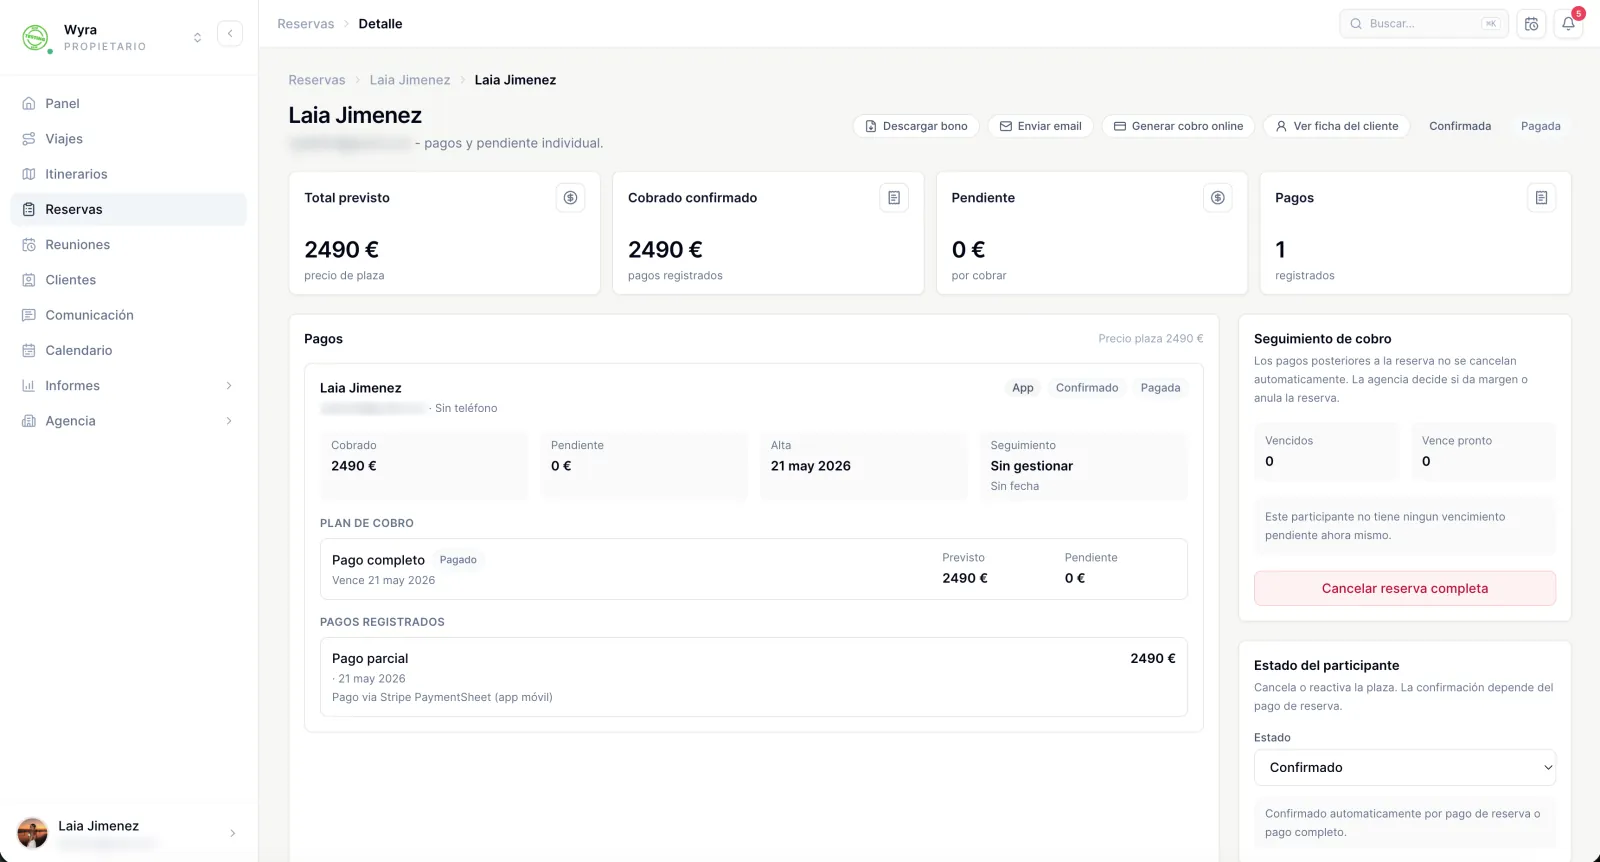Open the Wyra workspace switcher
The height and width of the screenshot is (862, 1600).
(197, 37)
